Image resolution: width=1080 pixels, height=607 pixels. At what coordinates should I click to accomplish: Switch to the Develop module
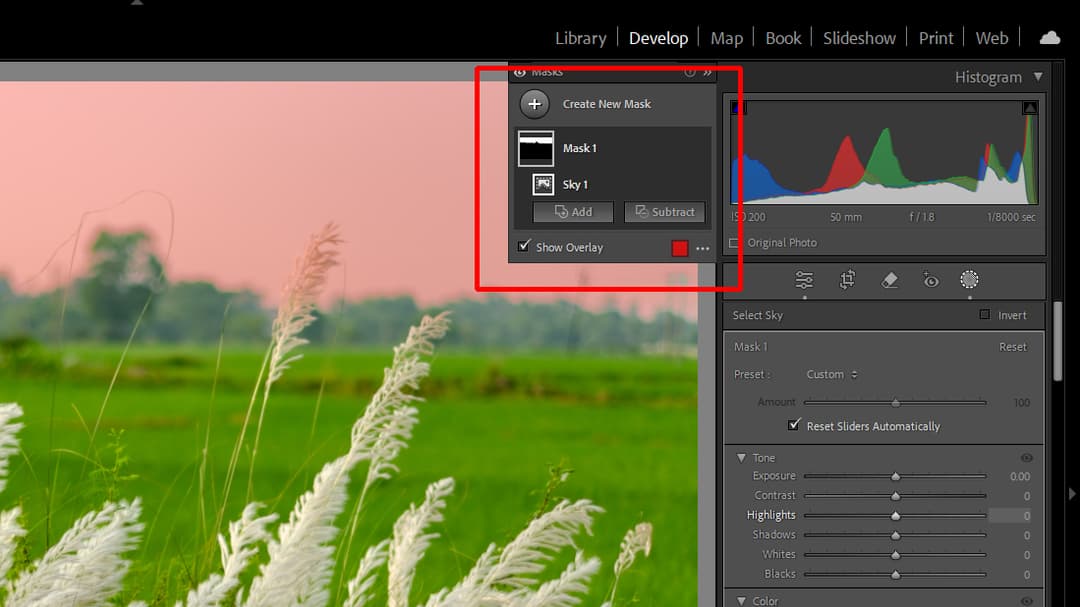pyautogui.click(x=658, y=38)
